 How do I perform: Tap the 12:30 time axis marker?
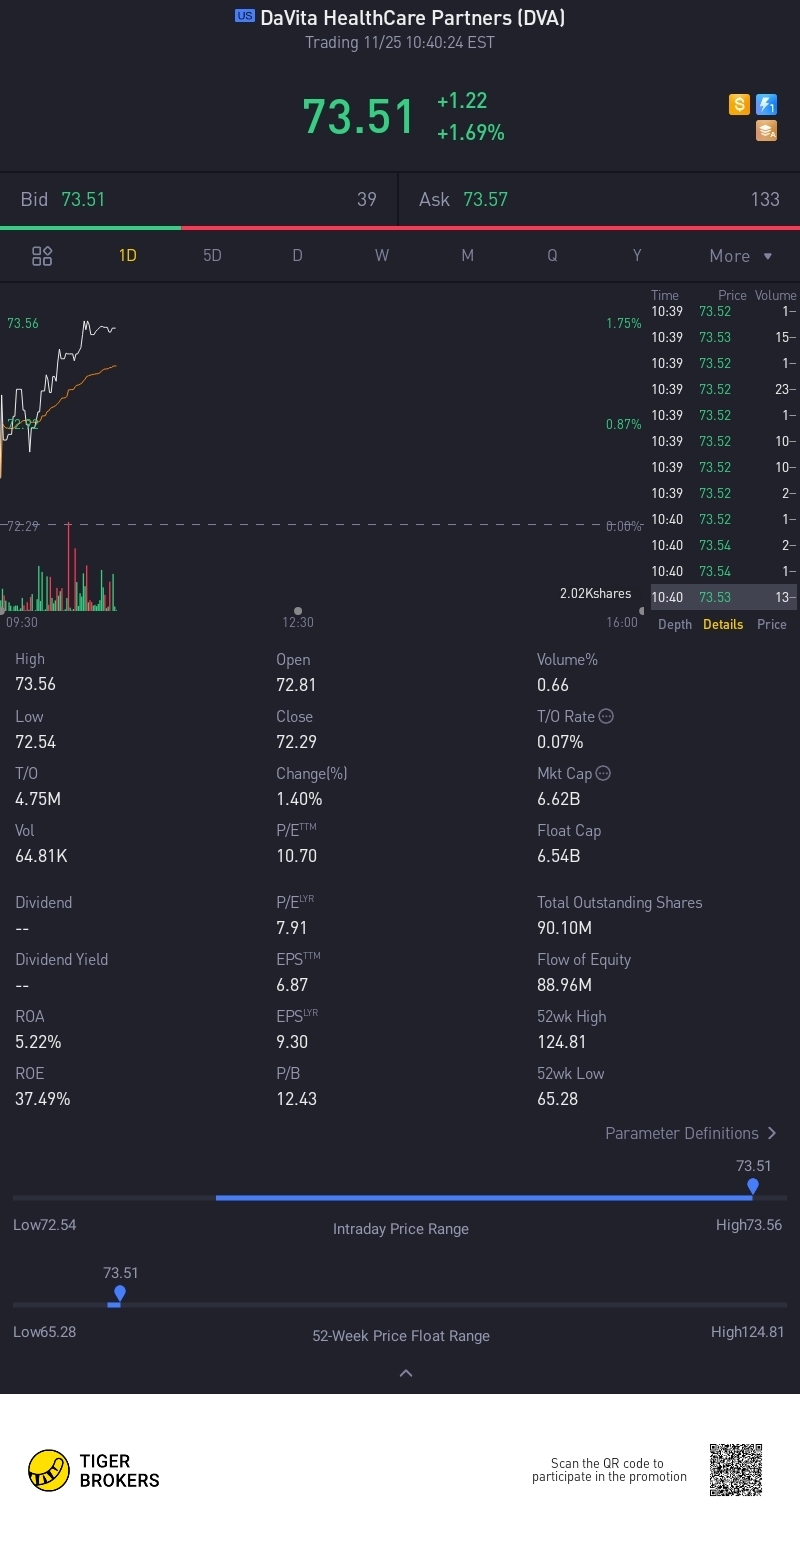pos(298,622)
